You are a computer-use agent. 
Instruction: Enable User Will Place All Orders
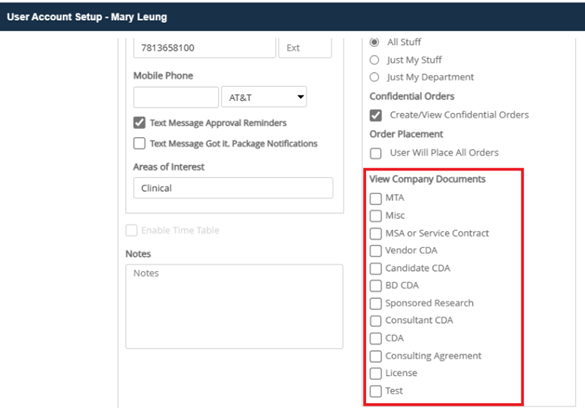[376, 153]
